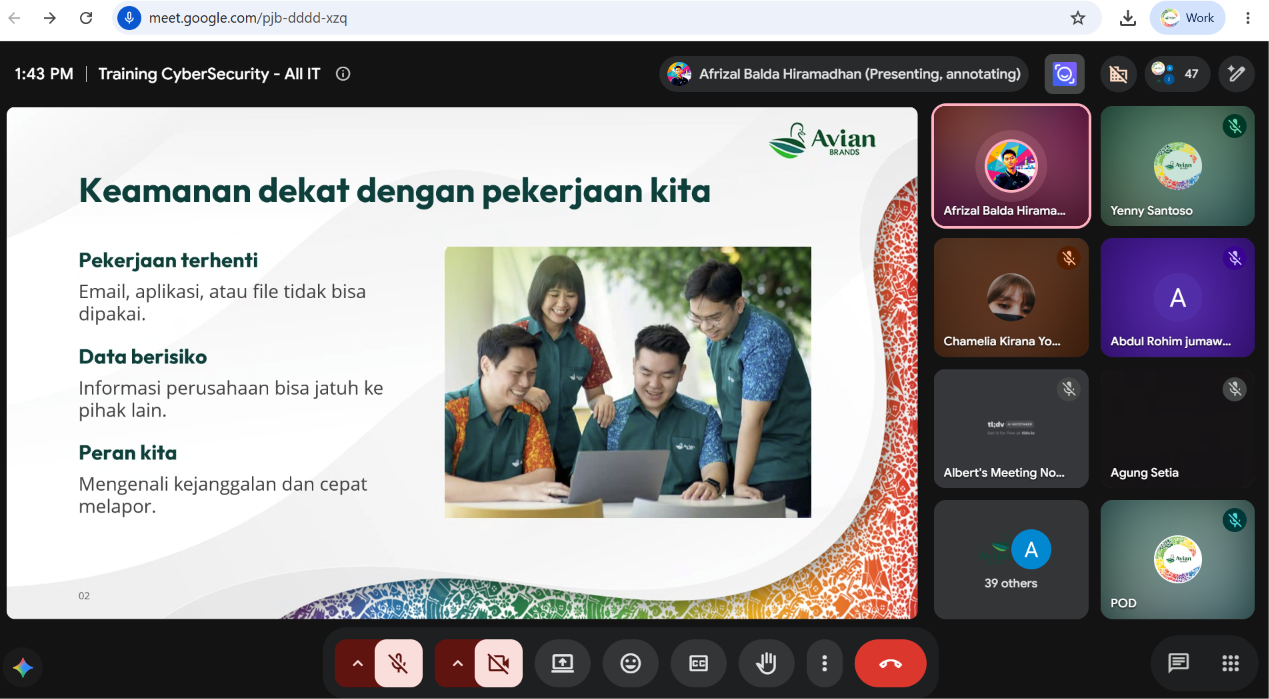Open the three-dot more options menu in call controls
The width and height of the screenshot is (1269, 699).
pyautogui.click(x=824, y=663)
